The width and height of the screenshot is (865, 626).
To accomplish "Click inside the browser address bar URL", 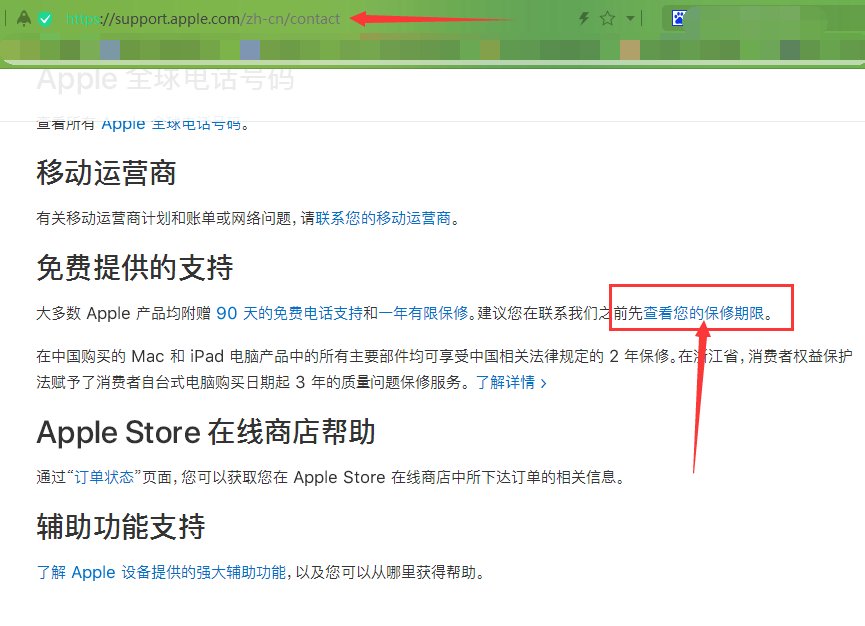I will pos(200,17).
